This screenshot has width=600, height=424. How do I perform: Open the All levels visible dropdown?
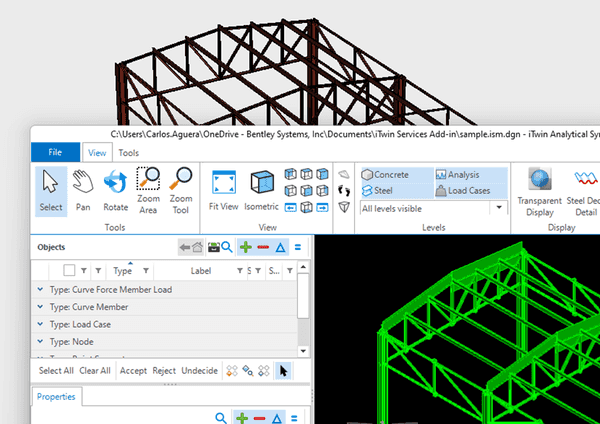pyautogui.click(x=499, y=208)
